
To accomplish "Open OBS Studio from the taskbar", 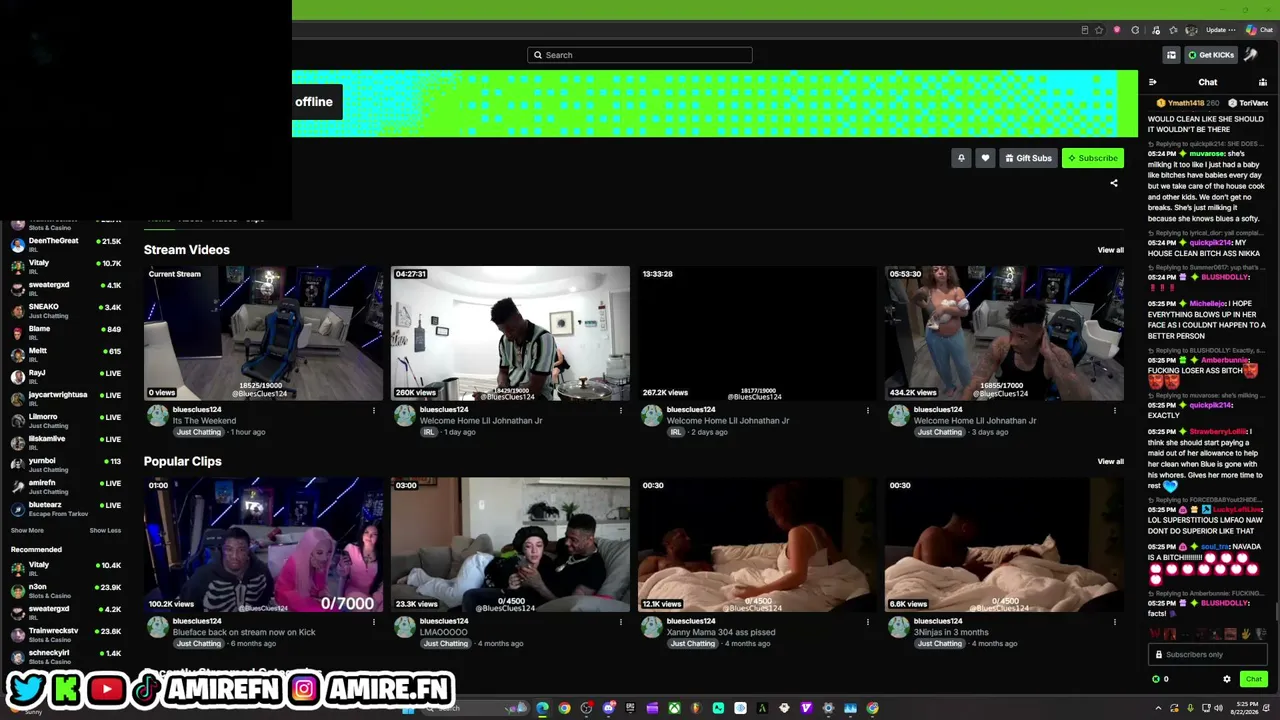I will pos(587,708).
